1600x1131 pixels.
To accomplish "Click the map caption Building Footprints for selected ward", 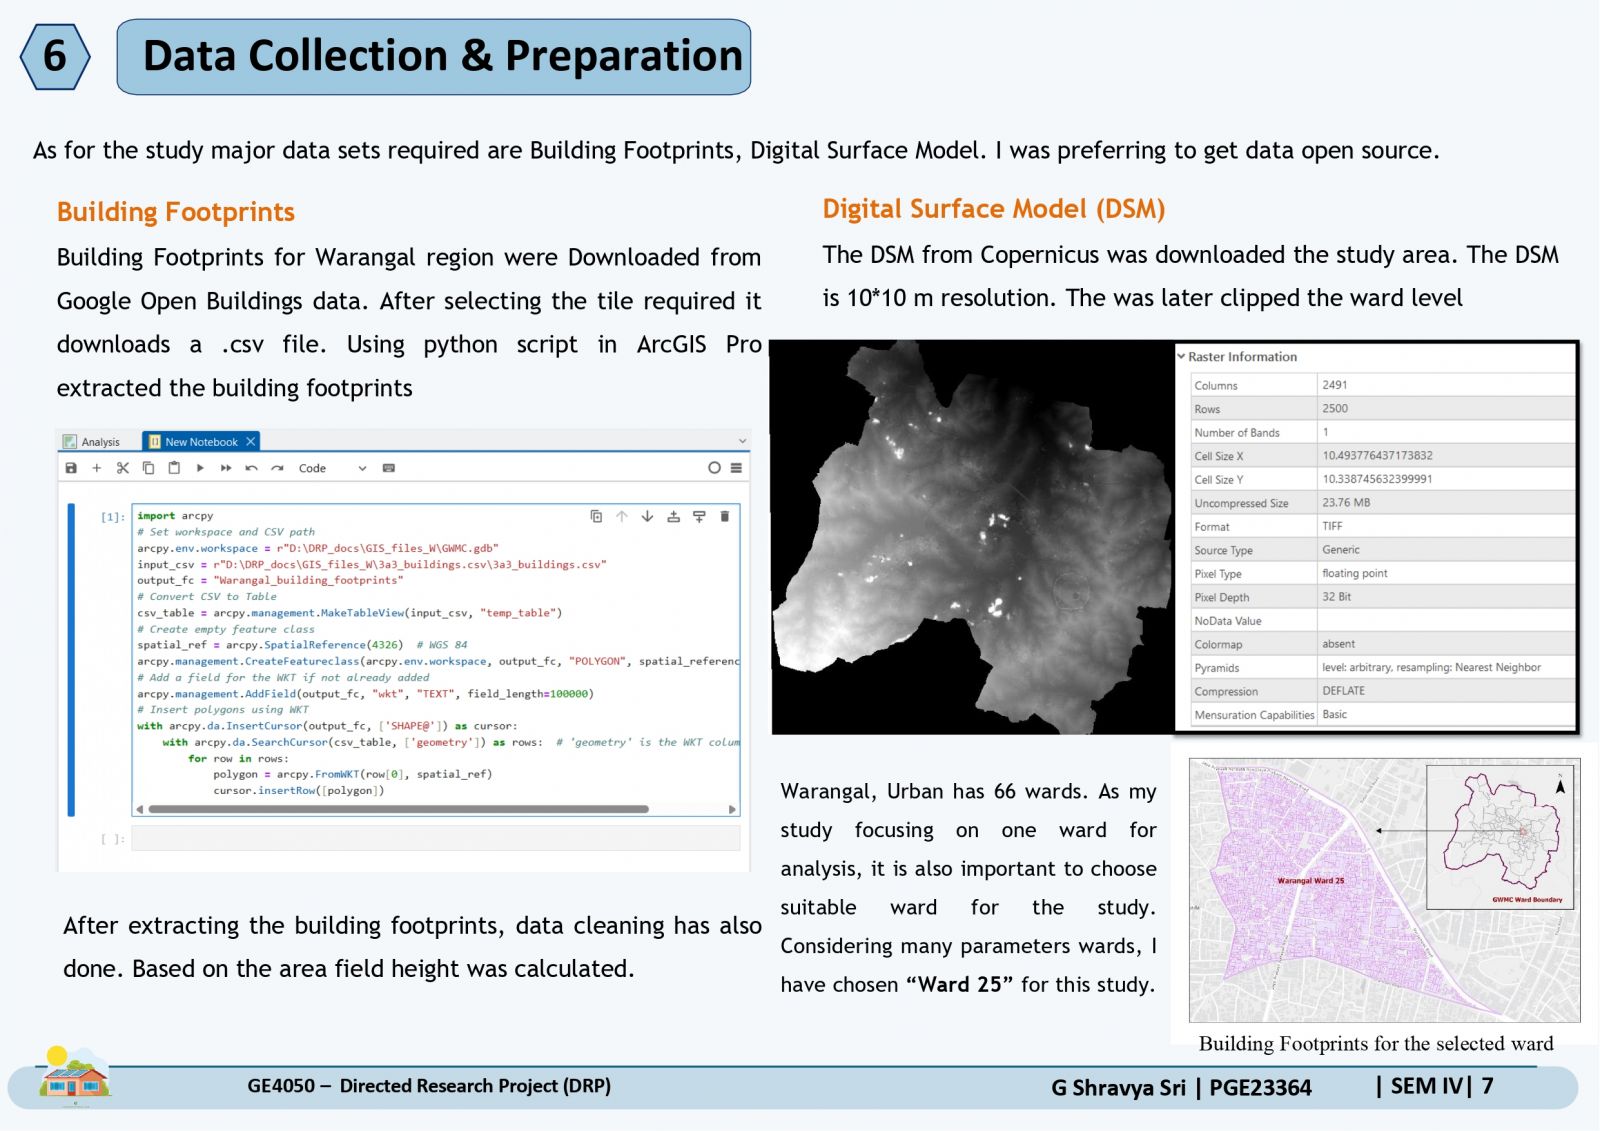I will coord(1376,1044).
